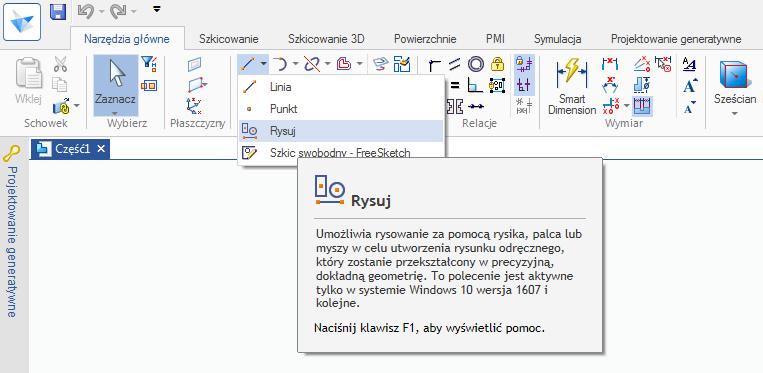Click the Cut scissors icon
Viewport: 763px width, 373px height.
point(60,64)
